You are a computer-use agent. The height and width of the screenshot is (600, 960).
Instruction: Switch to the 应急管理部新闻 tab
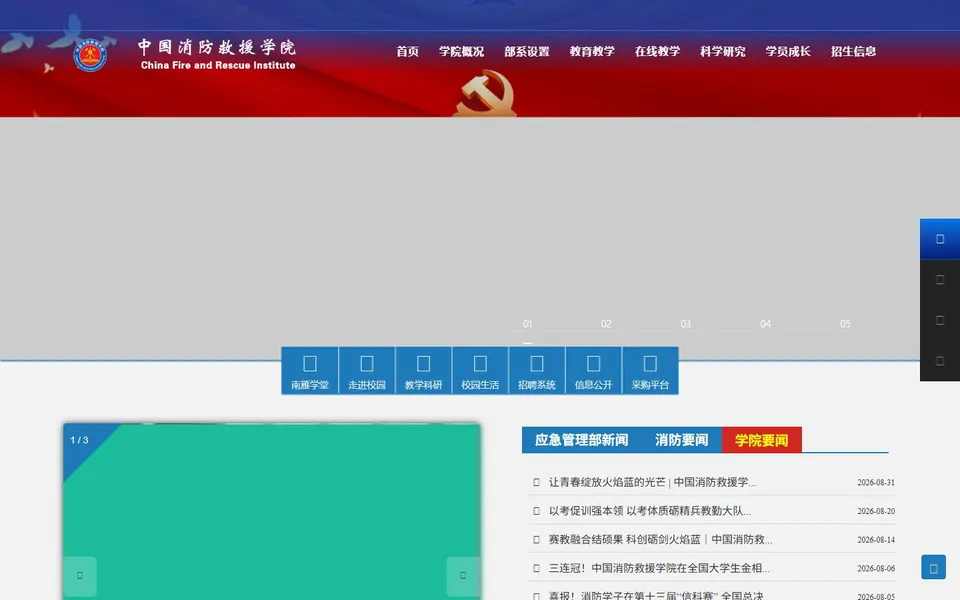tap(582, 440)
